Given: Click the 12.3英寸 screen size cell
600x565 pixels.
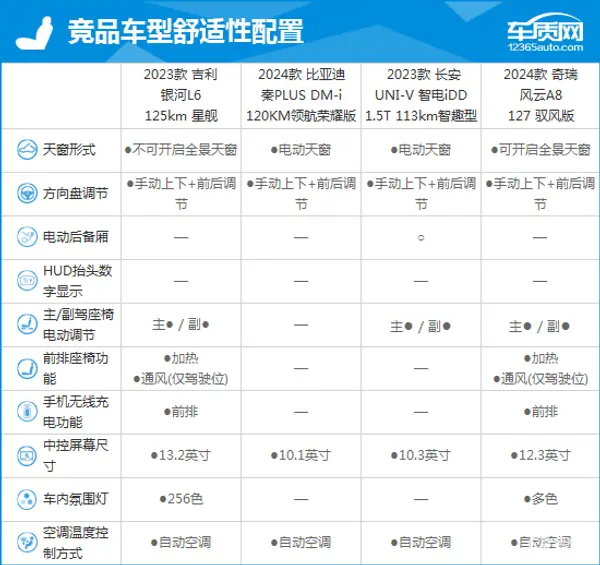Looking at the screenshot, I should (541, 455).
